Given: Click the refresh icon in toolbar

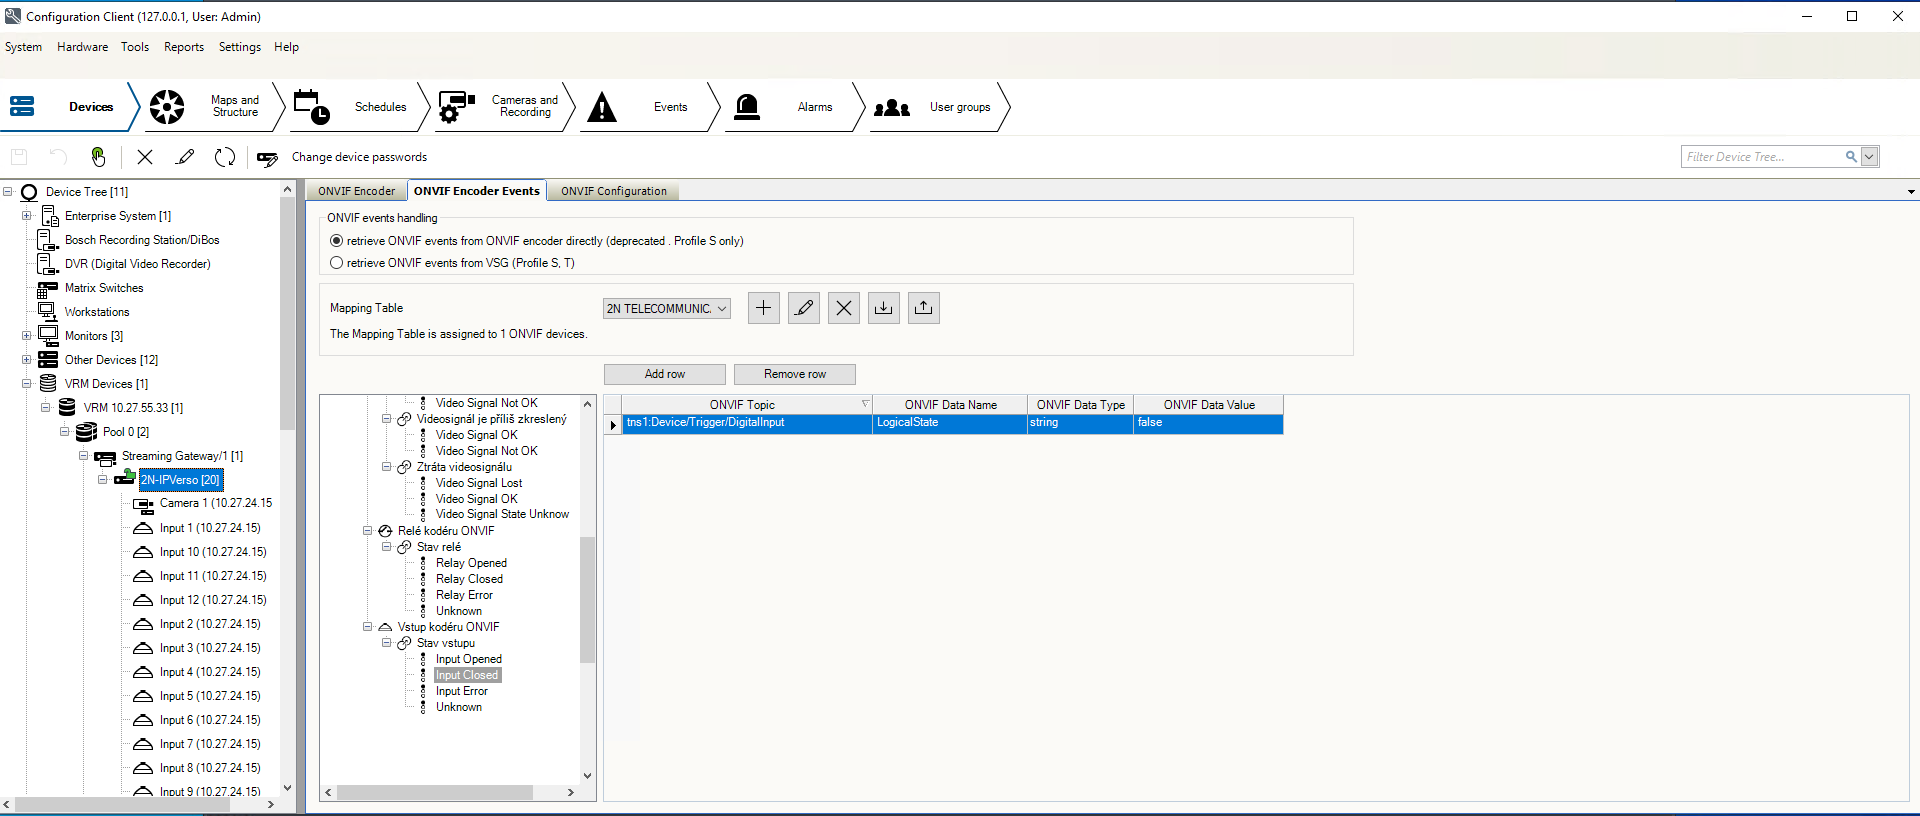Looking at the screenshot, I should click(x=225, y=157).
